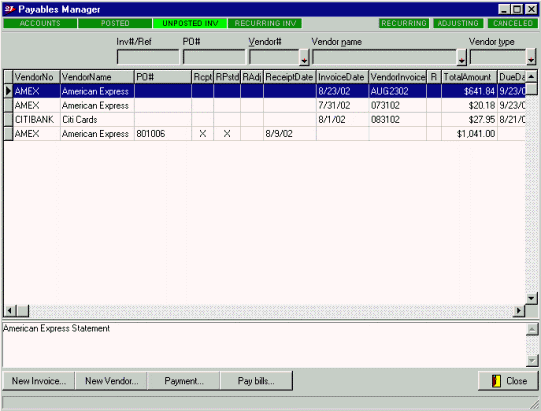Click the Pay bills... button
The width and height of the screenshot is (541, 411).
(x=256, y=381)
